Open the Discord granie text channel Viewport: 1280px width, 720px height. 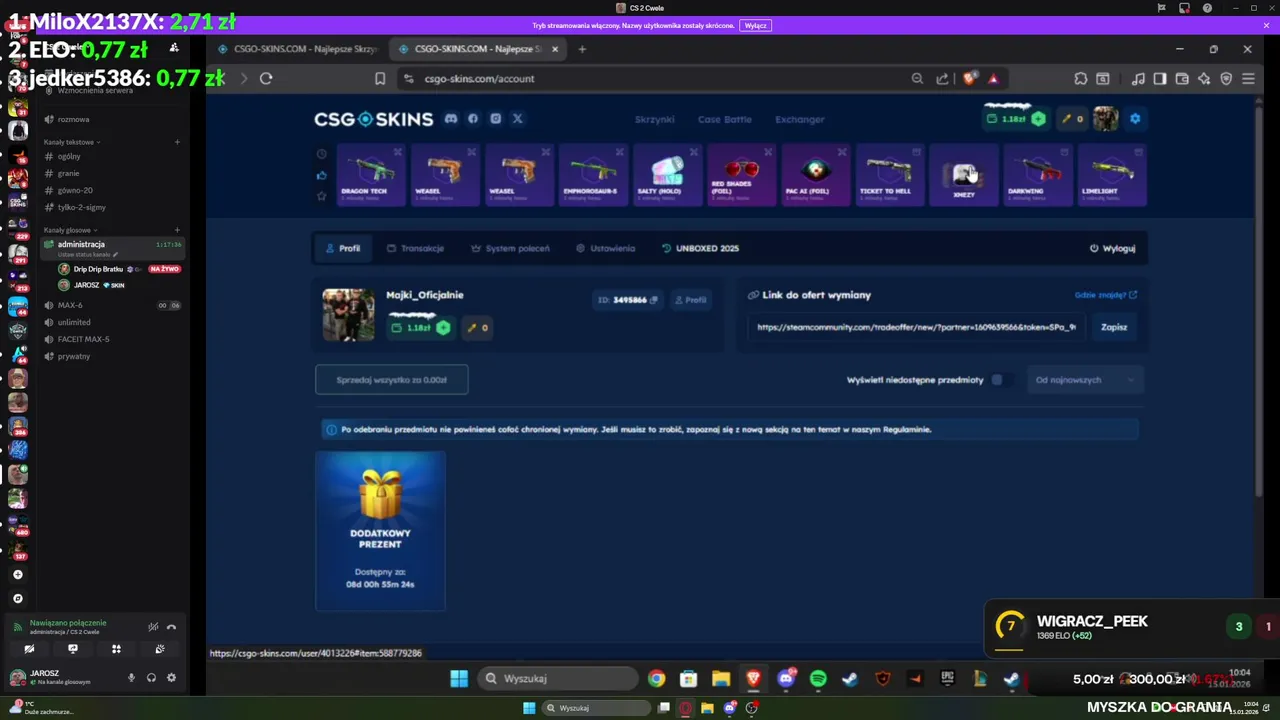pyautogui.click(x=68, y=173)
